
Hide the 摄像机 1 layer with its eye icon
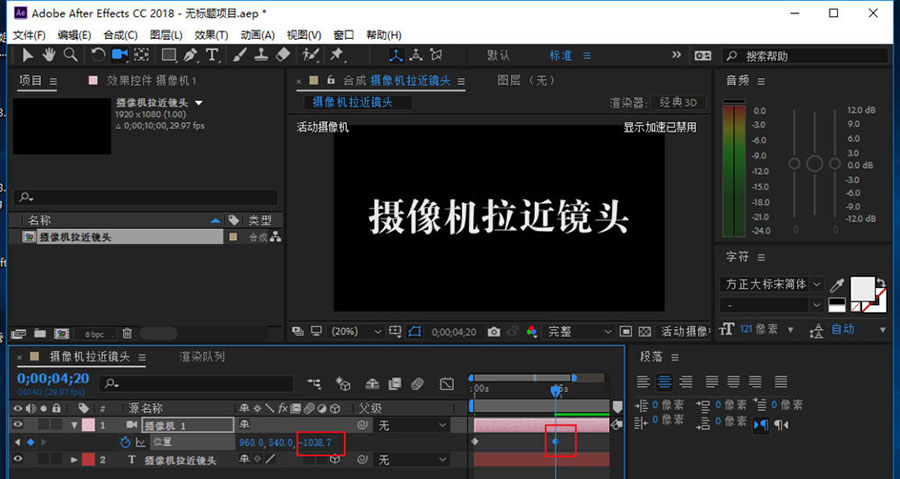point(20,425)
